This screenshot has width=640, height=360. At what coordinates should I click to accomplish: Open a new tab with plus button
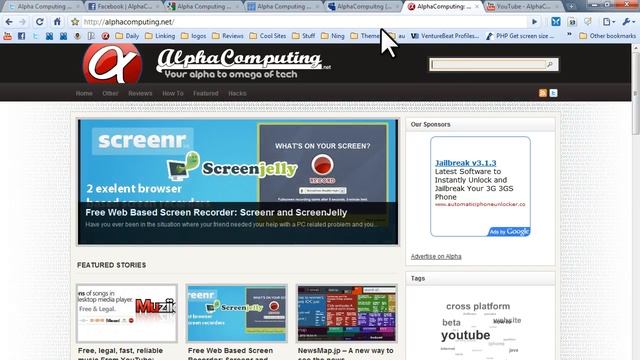tap(571, 7)
